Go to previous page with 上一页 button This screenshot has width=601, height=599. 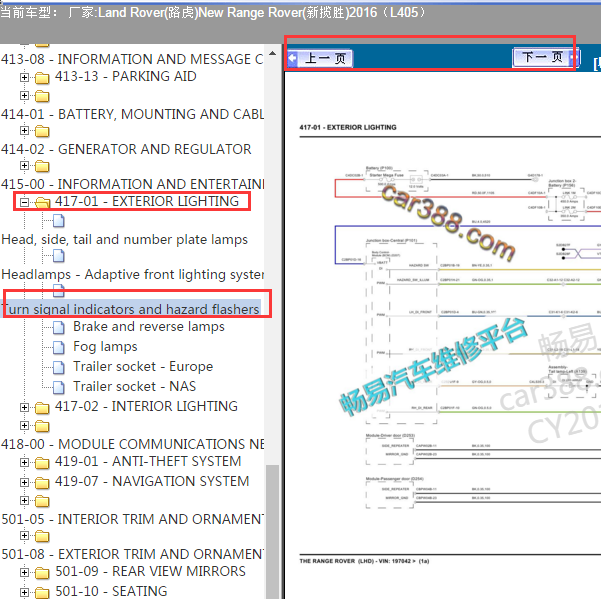coord(320,59)
